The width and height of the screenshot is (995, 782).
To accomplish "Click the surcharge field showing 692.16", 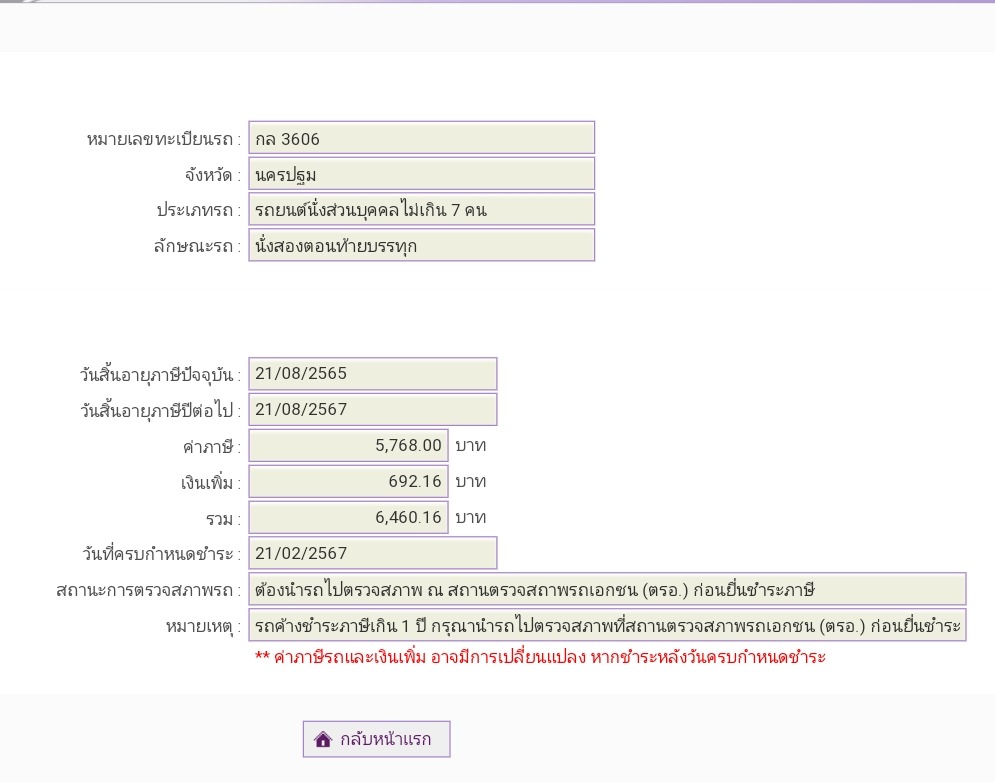I will (348, 482).
